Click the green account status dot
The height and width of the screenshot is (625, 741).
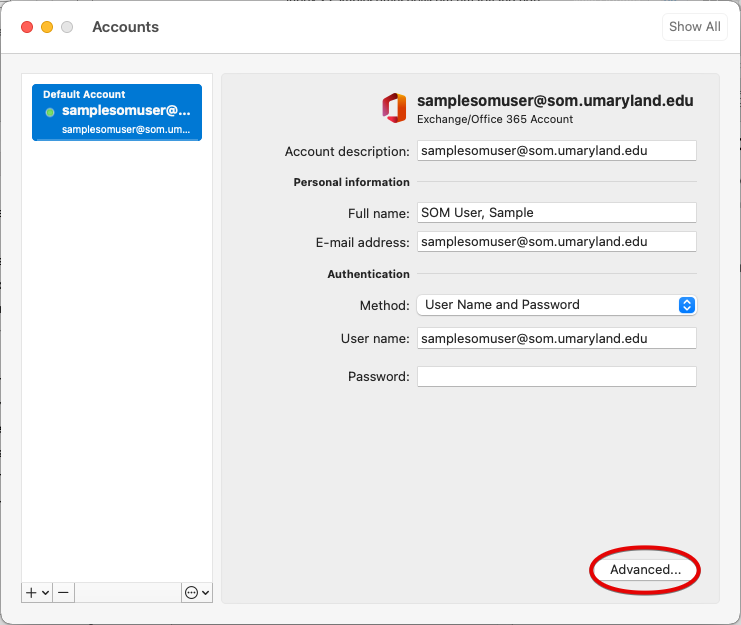[50, 112]
